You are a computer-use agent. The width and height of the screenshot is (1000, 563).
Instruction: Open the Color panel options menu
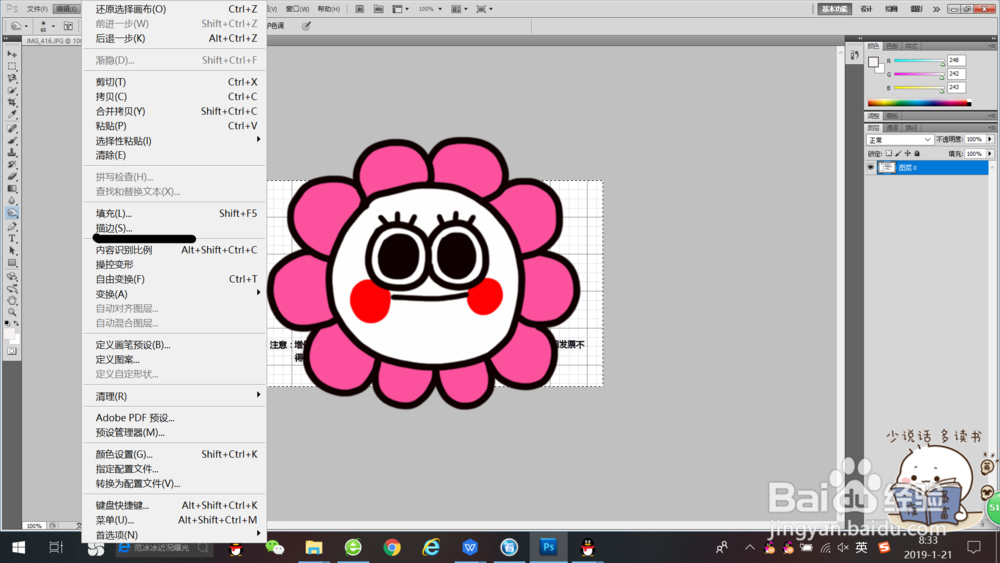[x=991, y=46]
